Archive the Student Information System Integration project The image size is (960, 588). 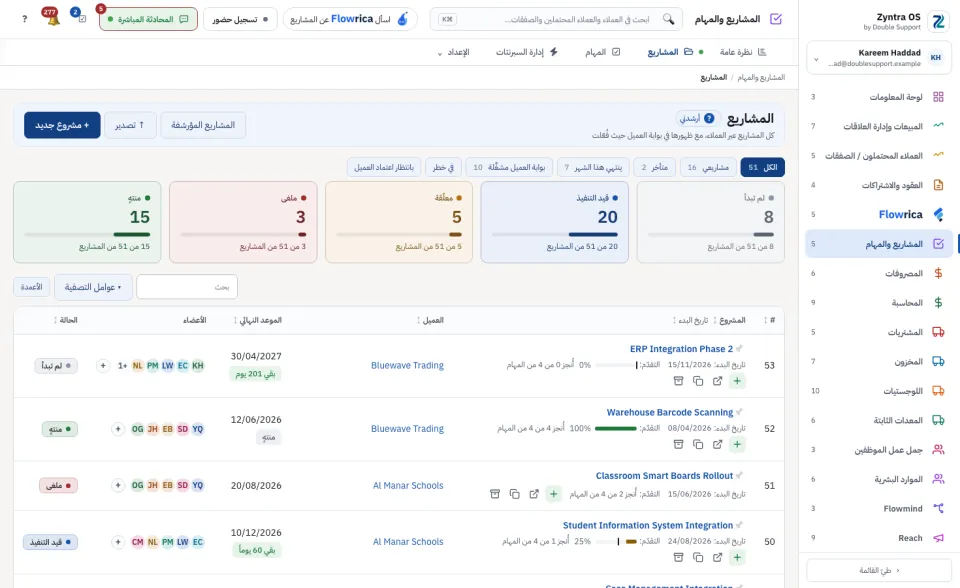(x=678, y=557)
